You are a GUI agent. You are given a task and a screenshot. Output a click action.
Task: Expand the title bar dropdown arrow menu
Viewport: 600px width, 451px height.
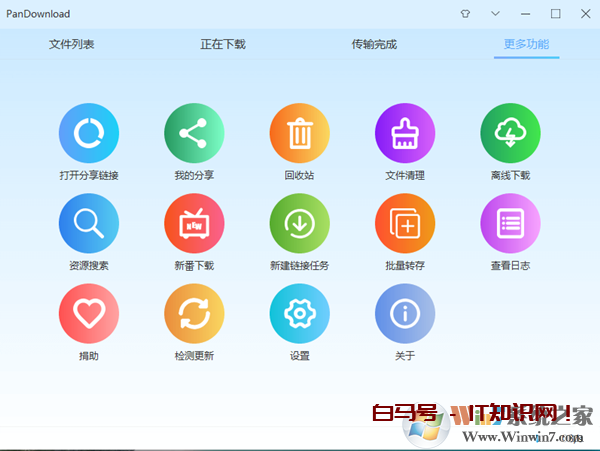(x=495, y=14)
